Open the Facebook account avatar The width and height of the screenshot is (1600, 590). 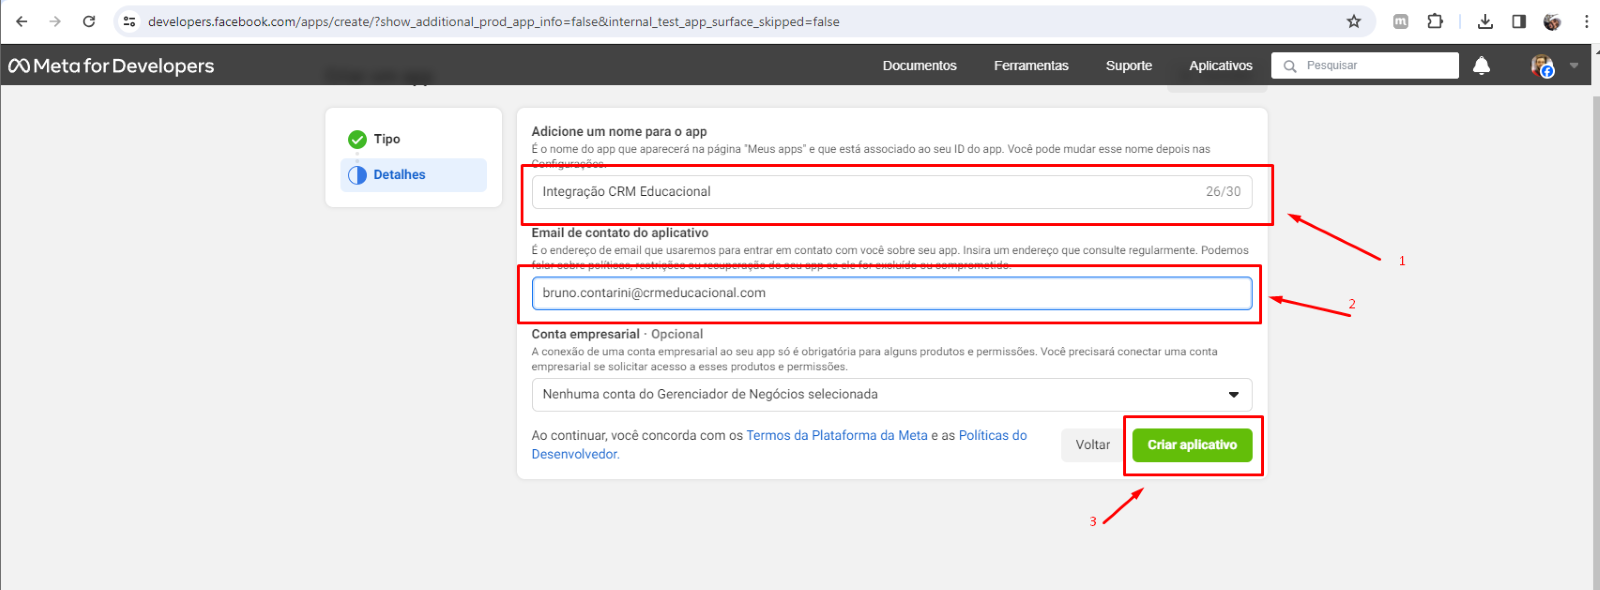click(x=1542, y=66)
